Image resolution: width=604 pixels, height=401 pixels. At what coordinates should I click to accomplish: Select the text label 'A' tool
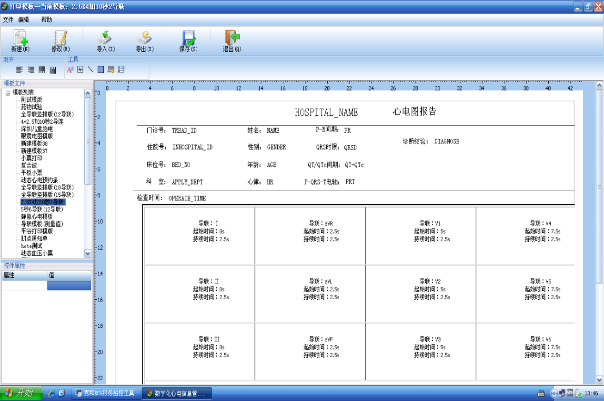click(69, 70)
